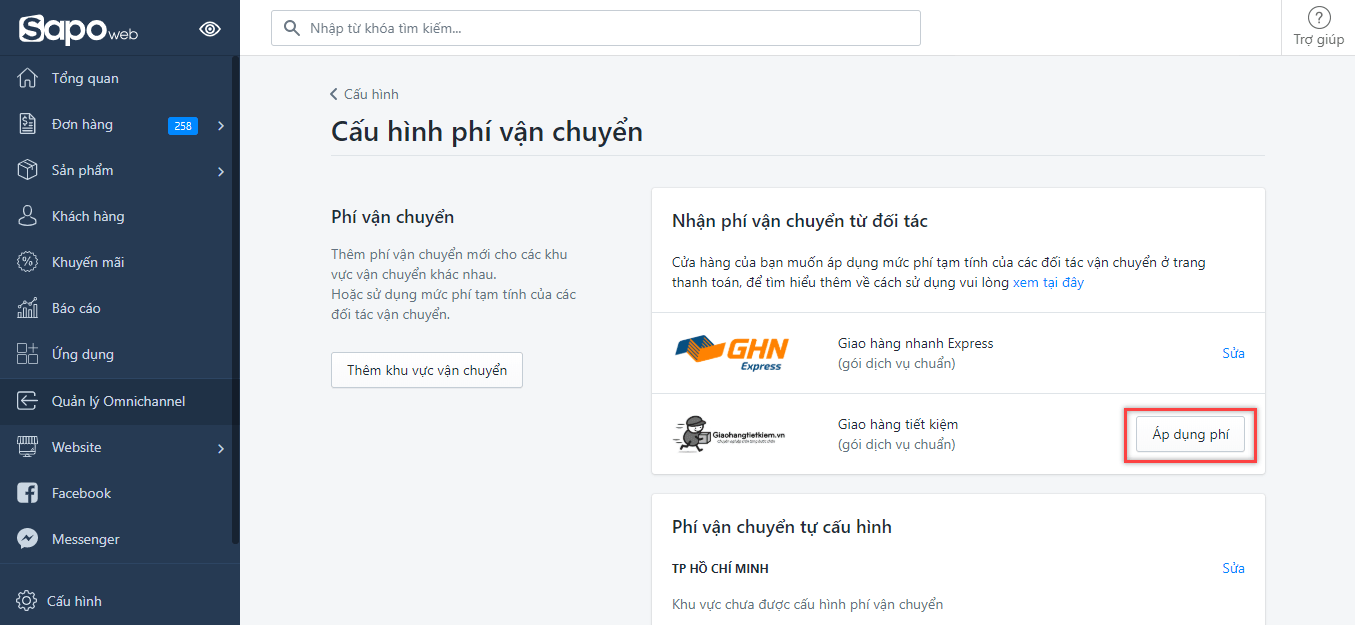The width and height of the screenshot is (1355, 625).
Task: Expand the Đơn hàng submenu arrow
Action: (x=221, y=125)
